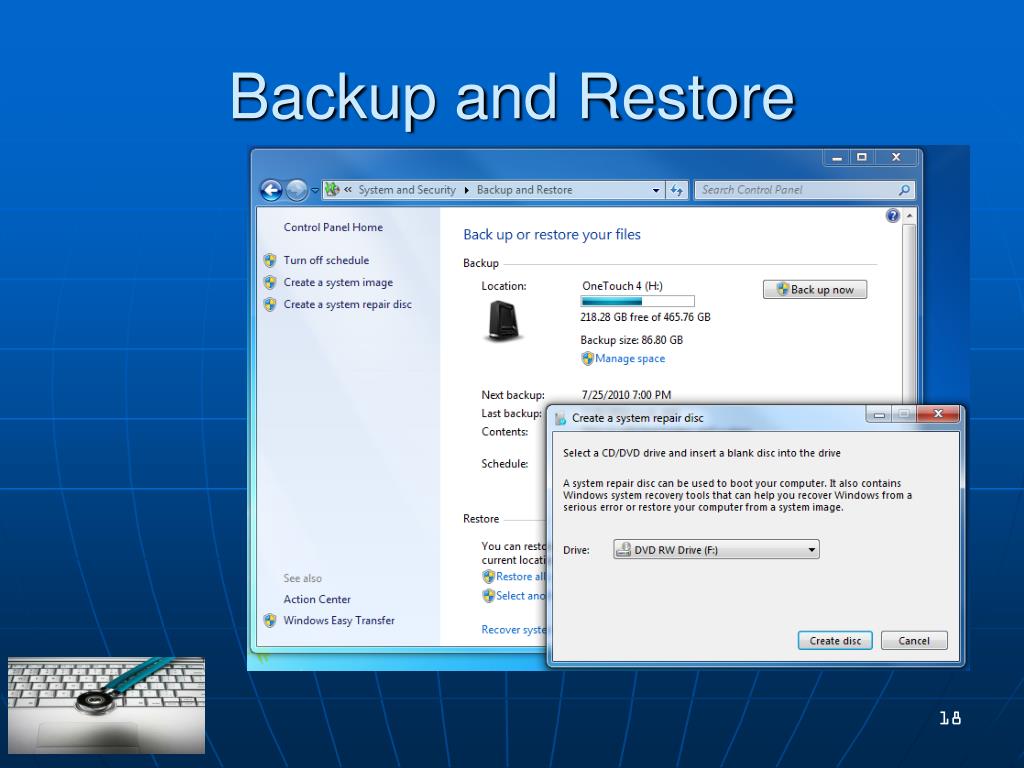This screenshot has height=768, width=1024.
Task: Click the slide number 18
Action: (x=950, y=718)
